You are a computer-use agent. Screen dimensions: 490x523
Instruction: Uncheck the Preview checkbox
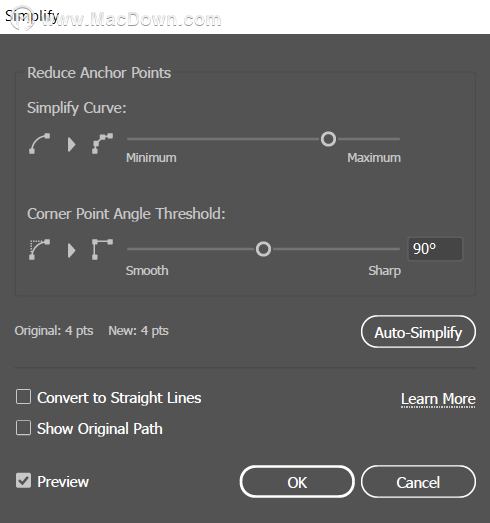23,481
